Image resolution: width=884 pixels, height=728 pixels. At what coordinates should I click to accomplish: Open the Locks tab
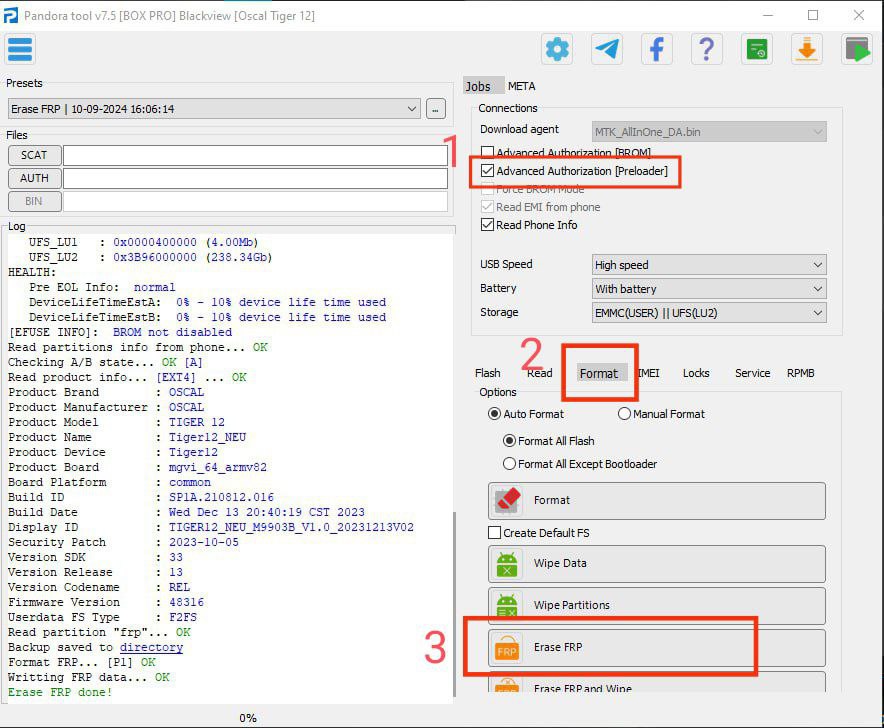tap(696, 373)
